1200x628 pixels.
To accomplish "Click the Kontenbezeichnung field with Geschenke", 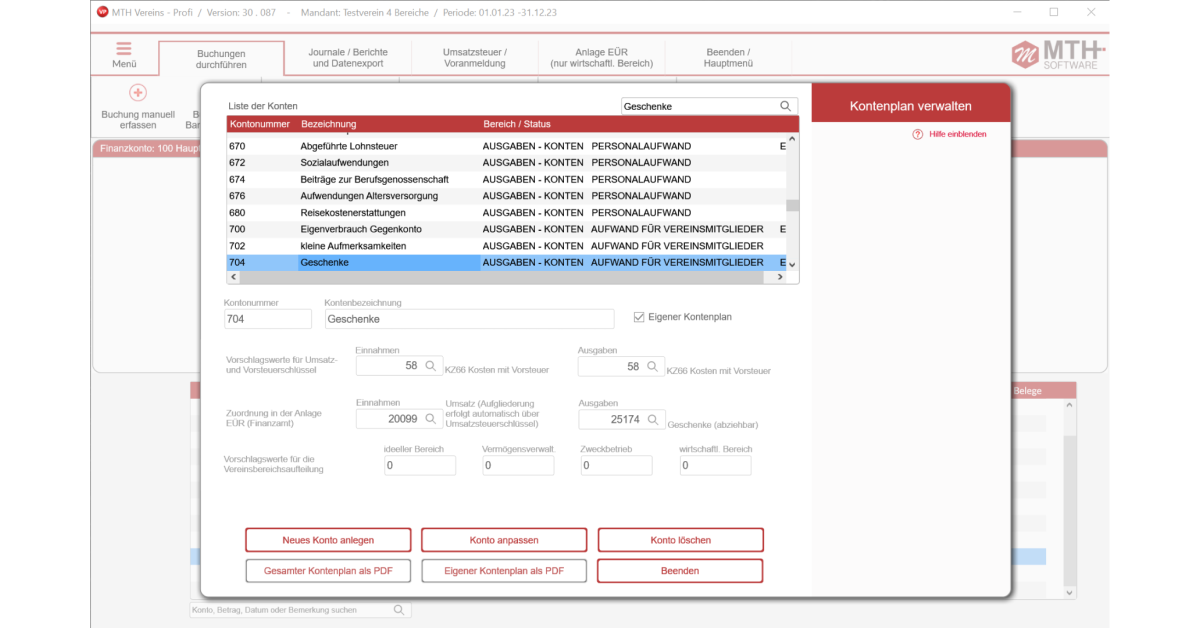I will tap(469, 319).
